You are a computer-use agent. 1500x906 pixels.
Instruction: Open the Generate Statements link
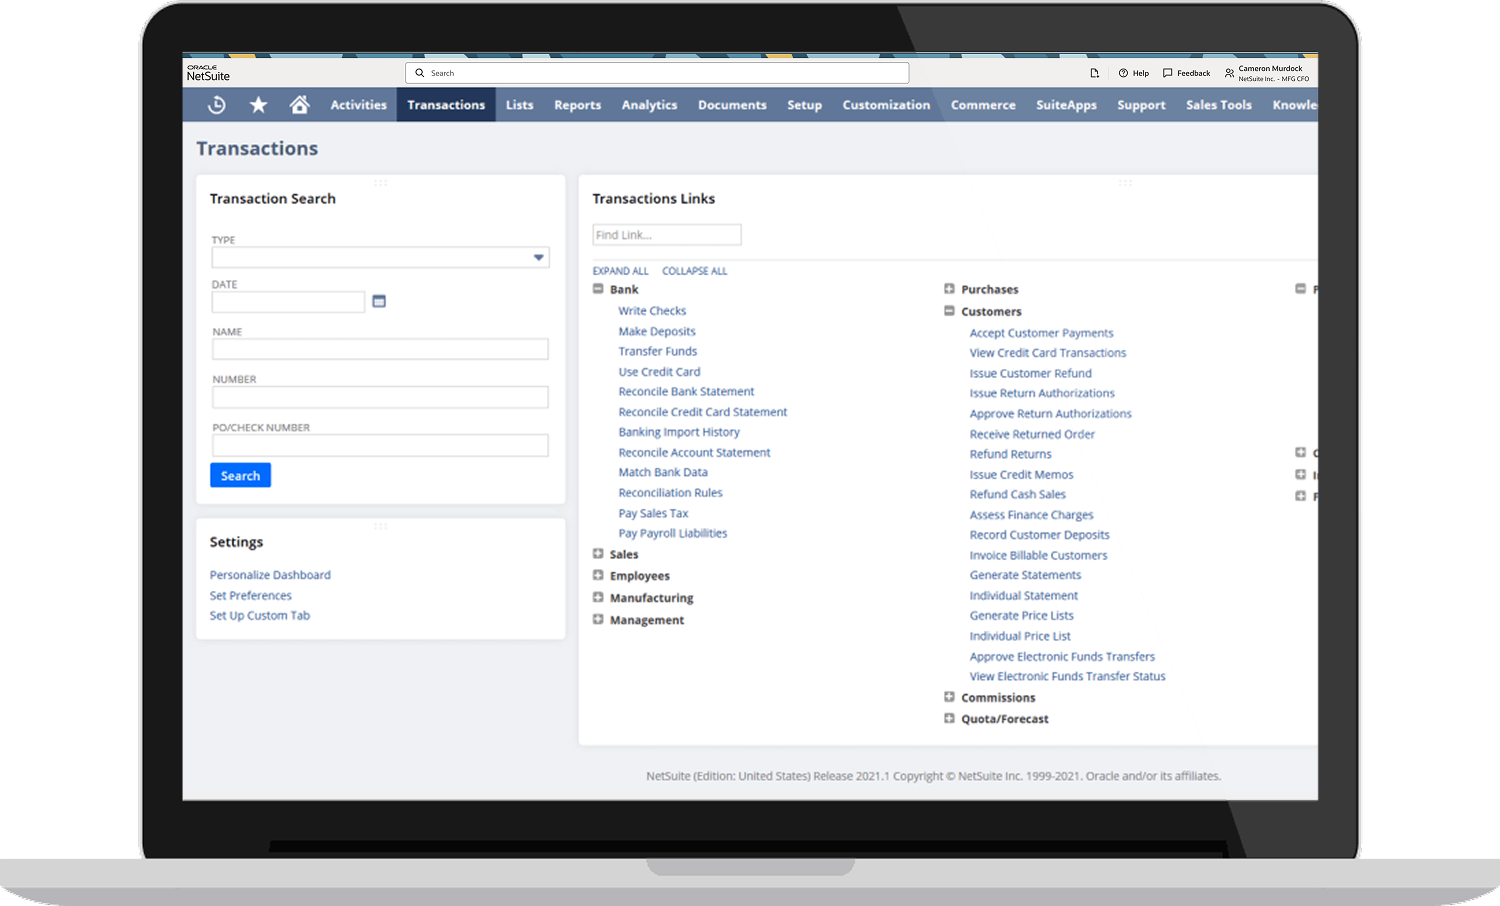(x=1025, y=575)
